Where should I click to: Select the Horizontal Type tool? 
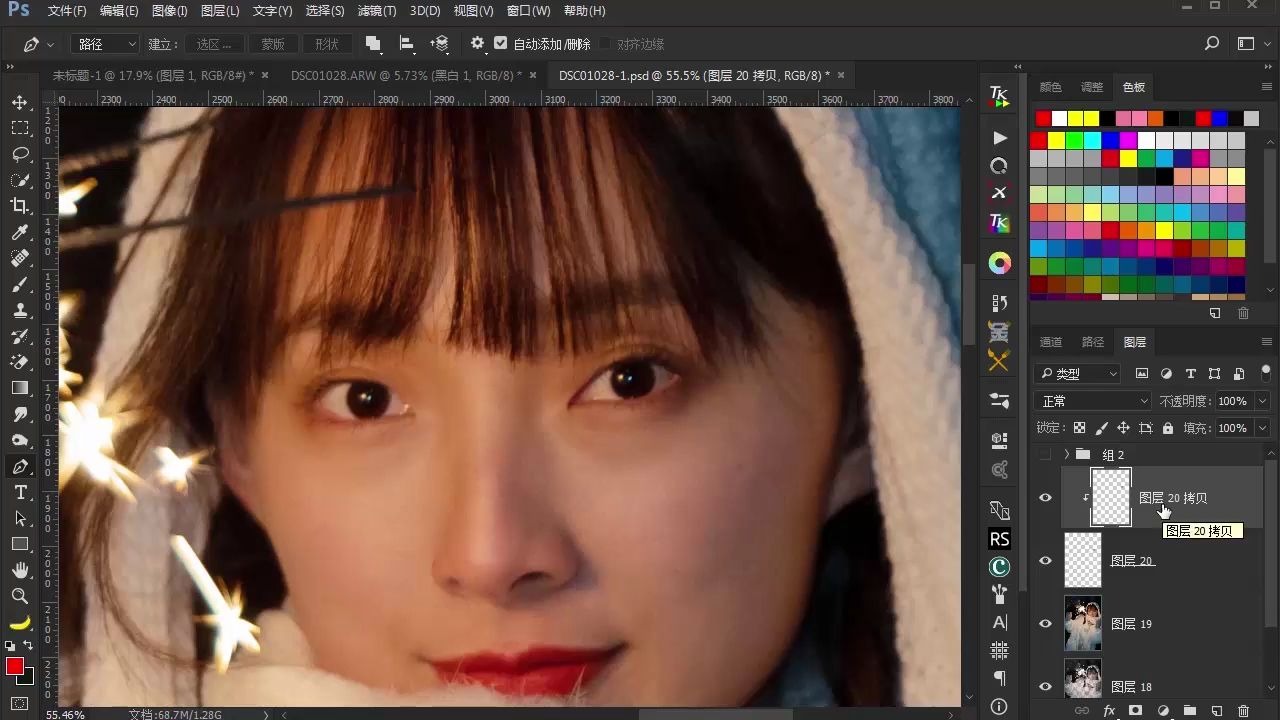20,492
